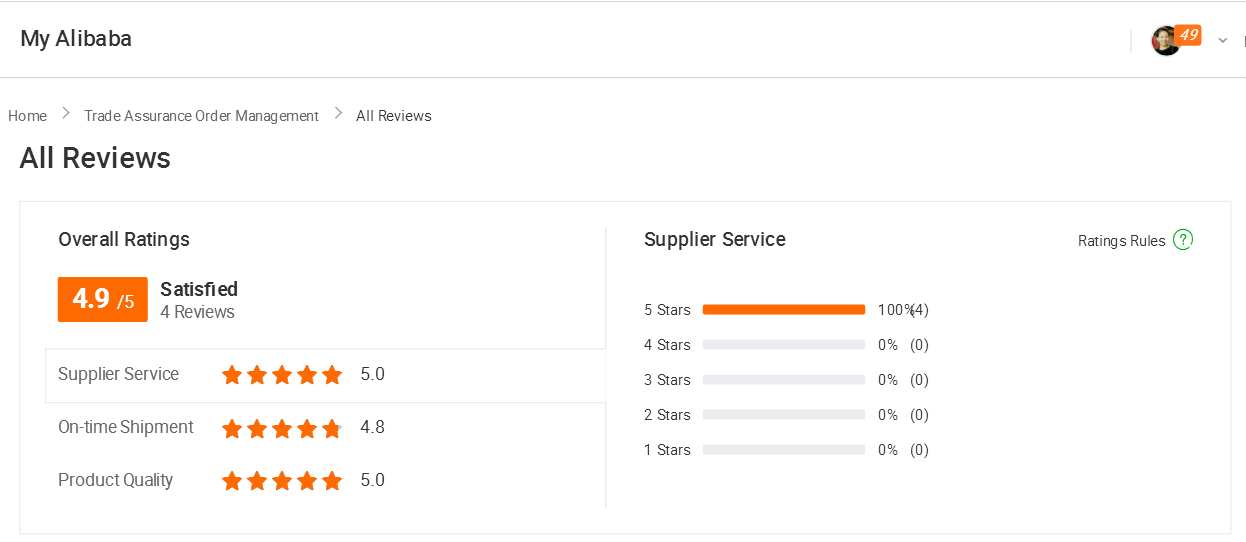Go to Home breadcrumb

[27, 116]
